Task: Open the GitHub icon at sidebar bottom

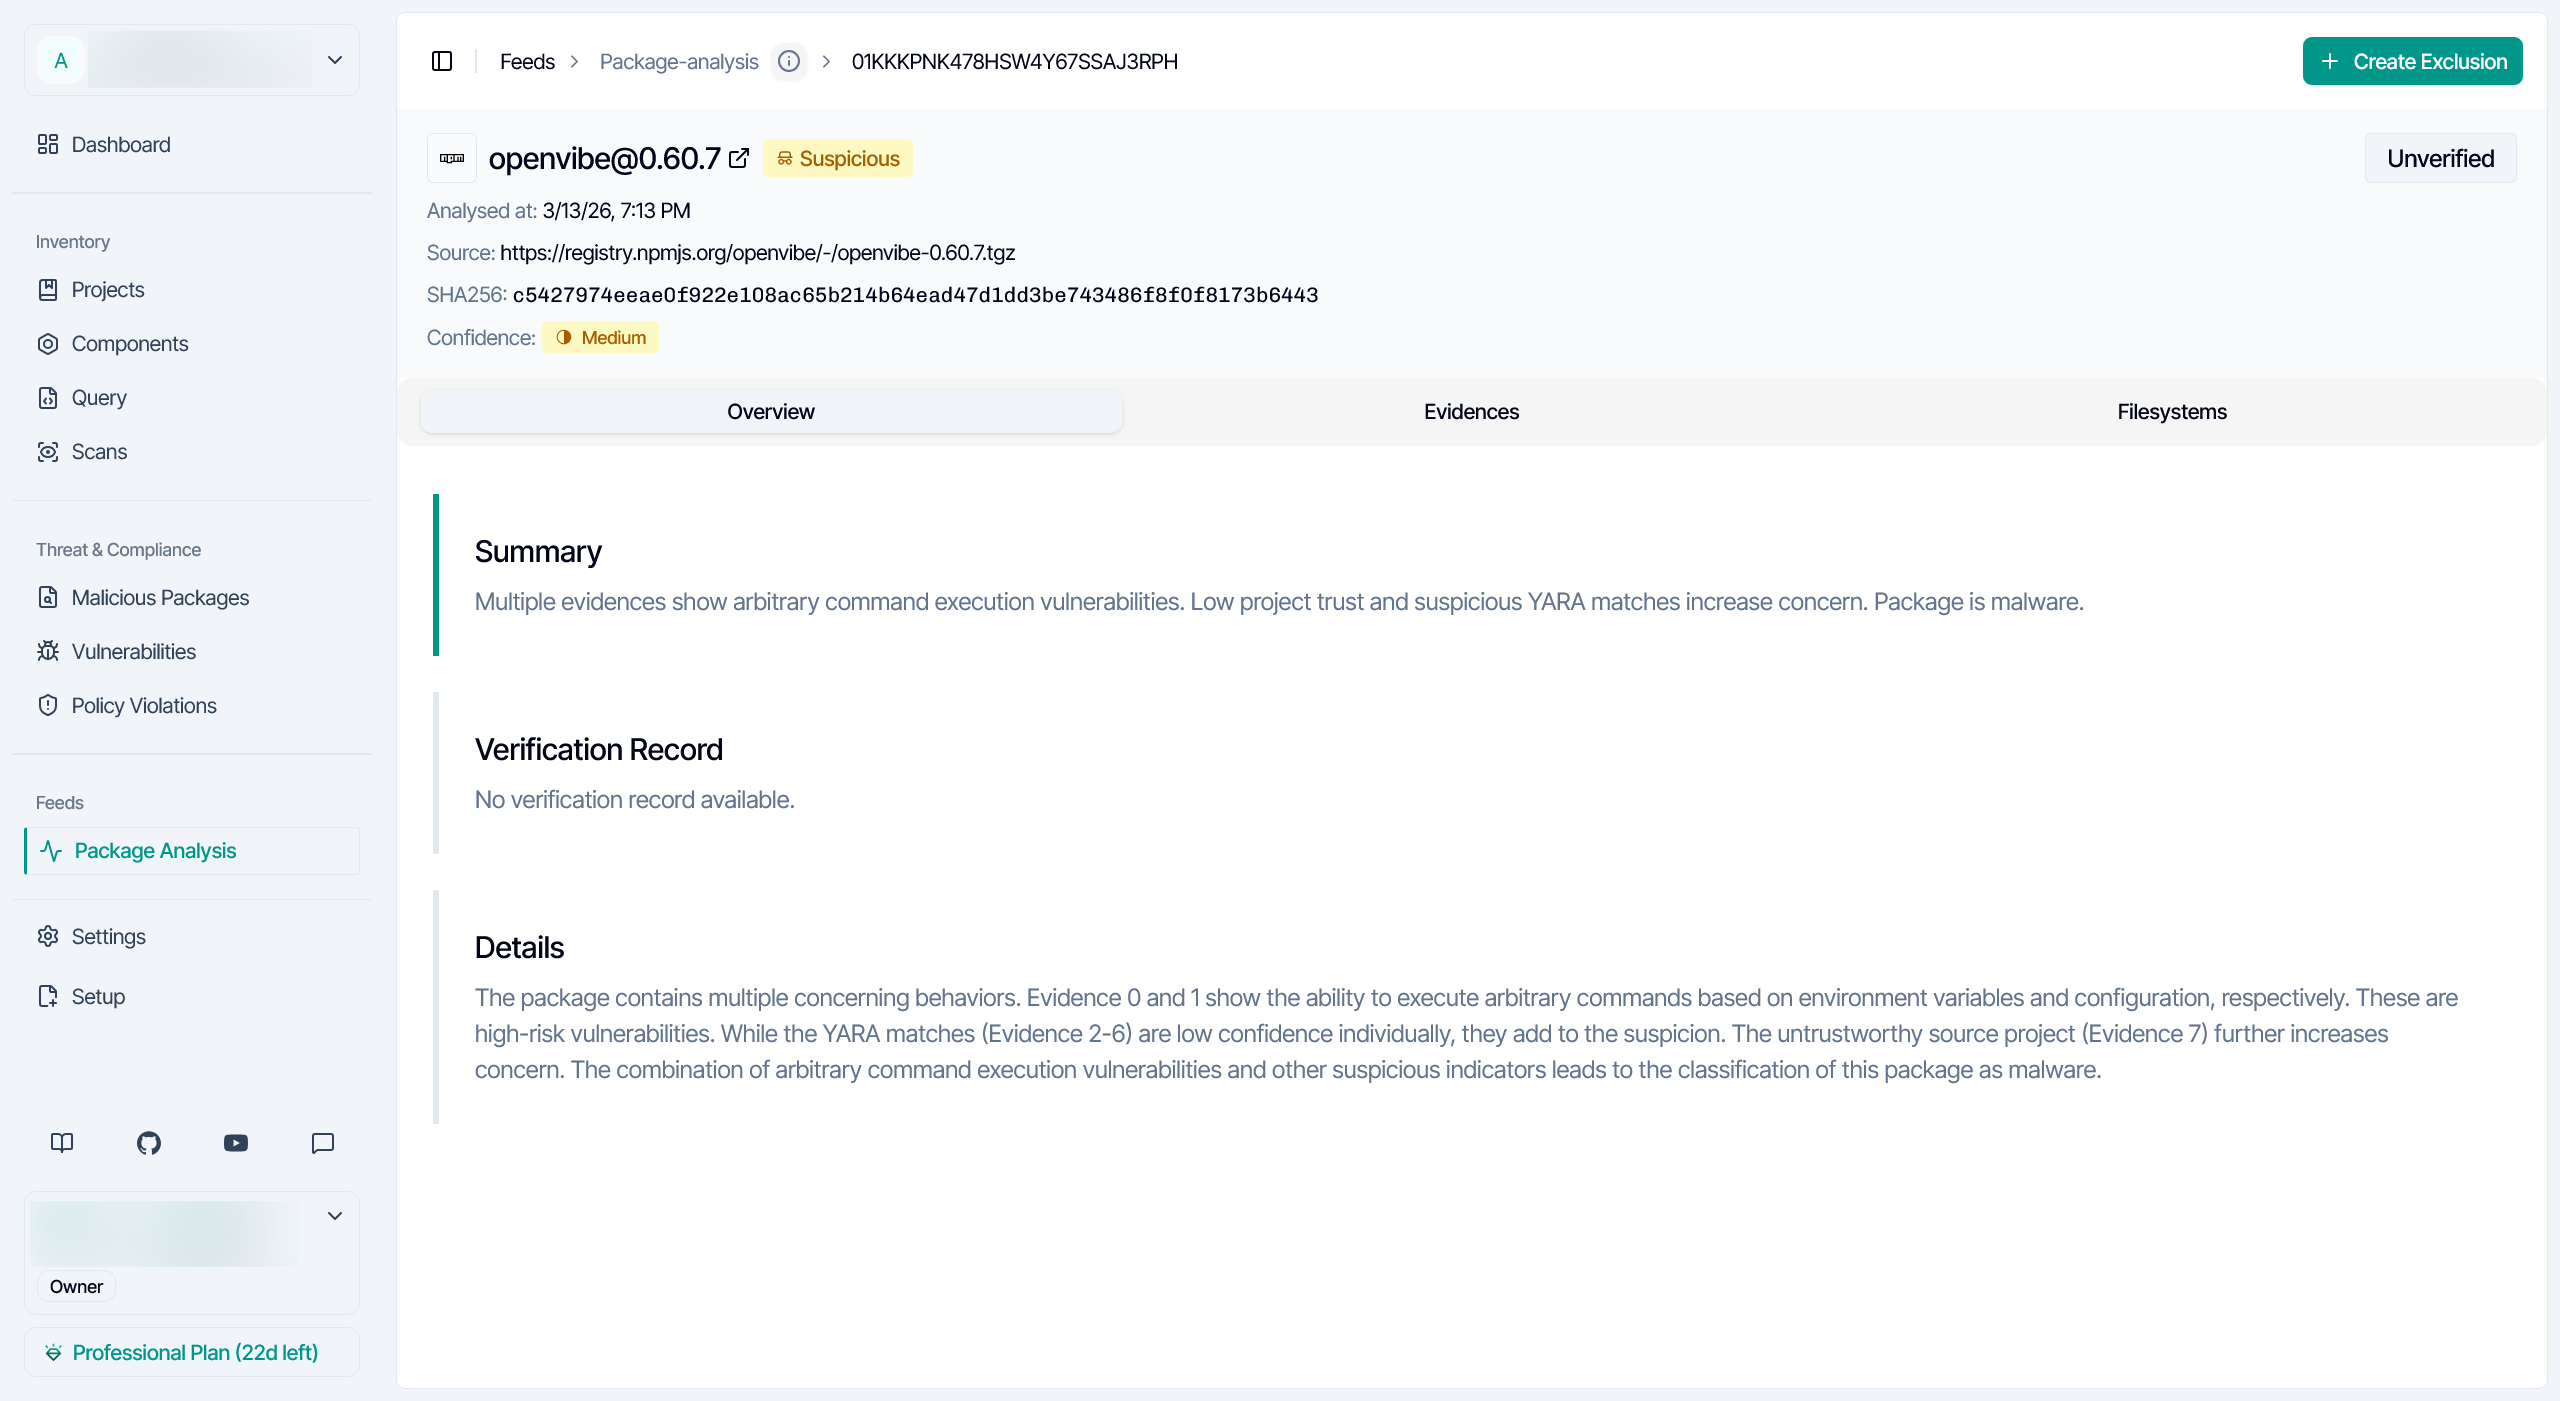Action: pos(148,1143)
